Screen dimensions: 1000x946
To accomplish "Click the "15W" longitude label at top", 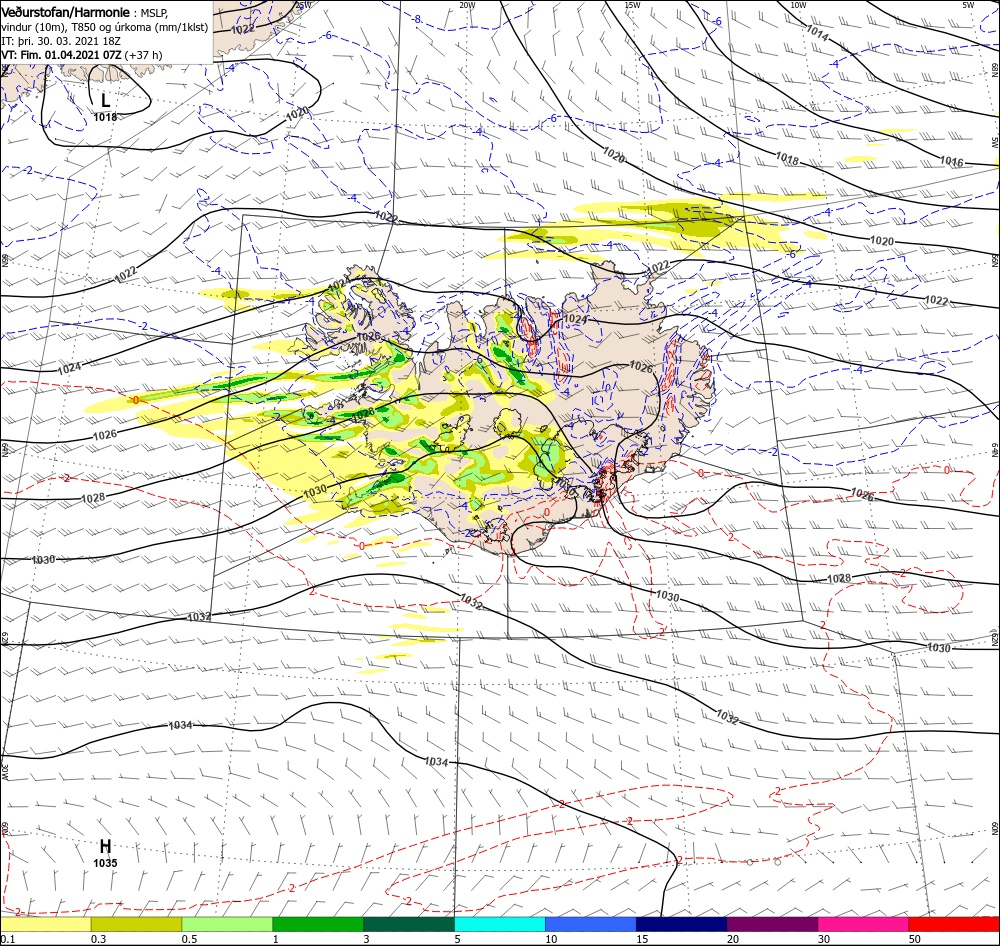I will click(632, 5).
